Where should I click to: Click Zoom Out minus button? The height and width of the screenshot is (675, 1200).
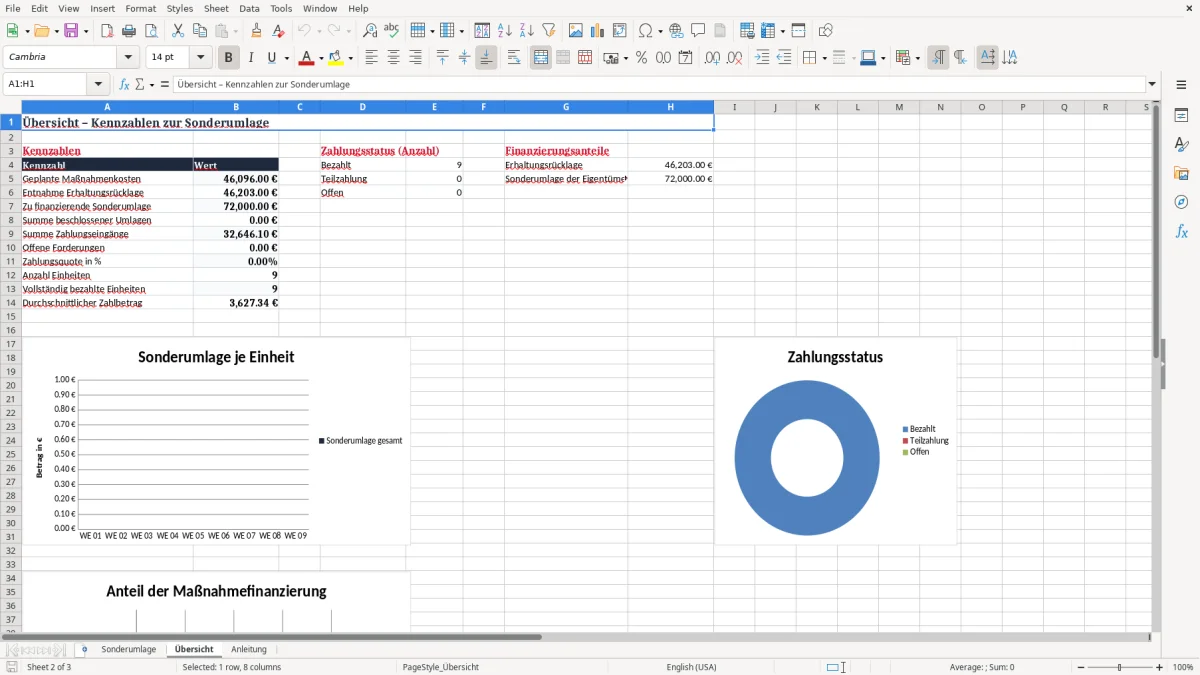[1081, 667]
